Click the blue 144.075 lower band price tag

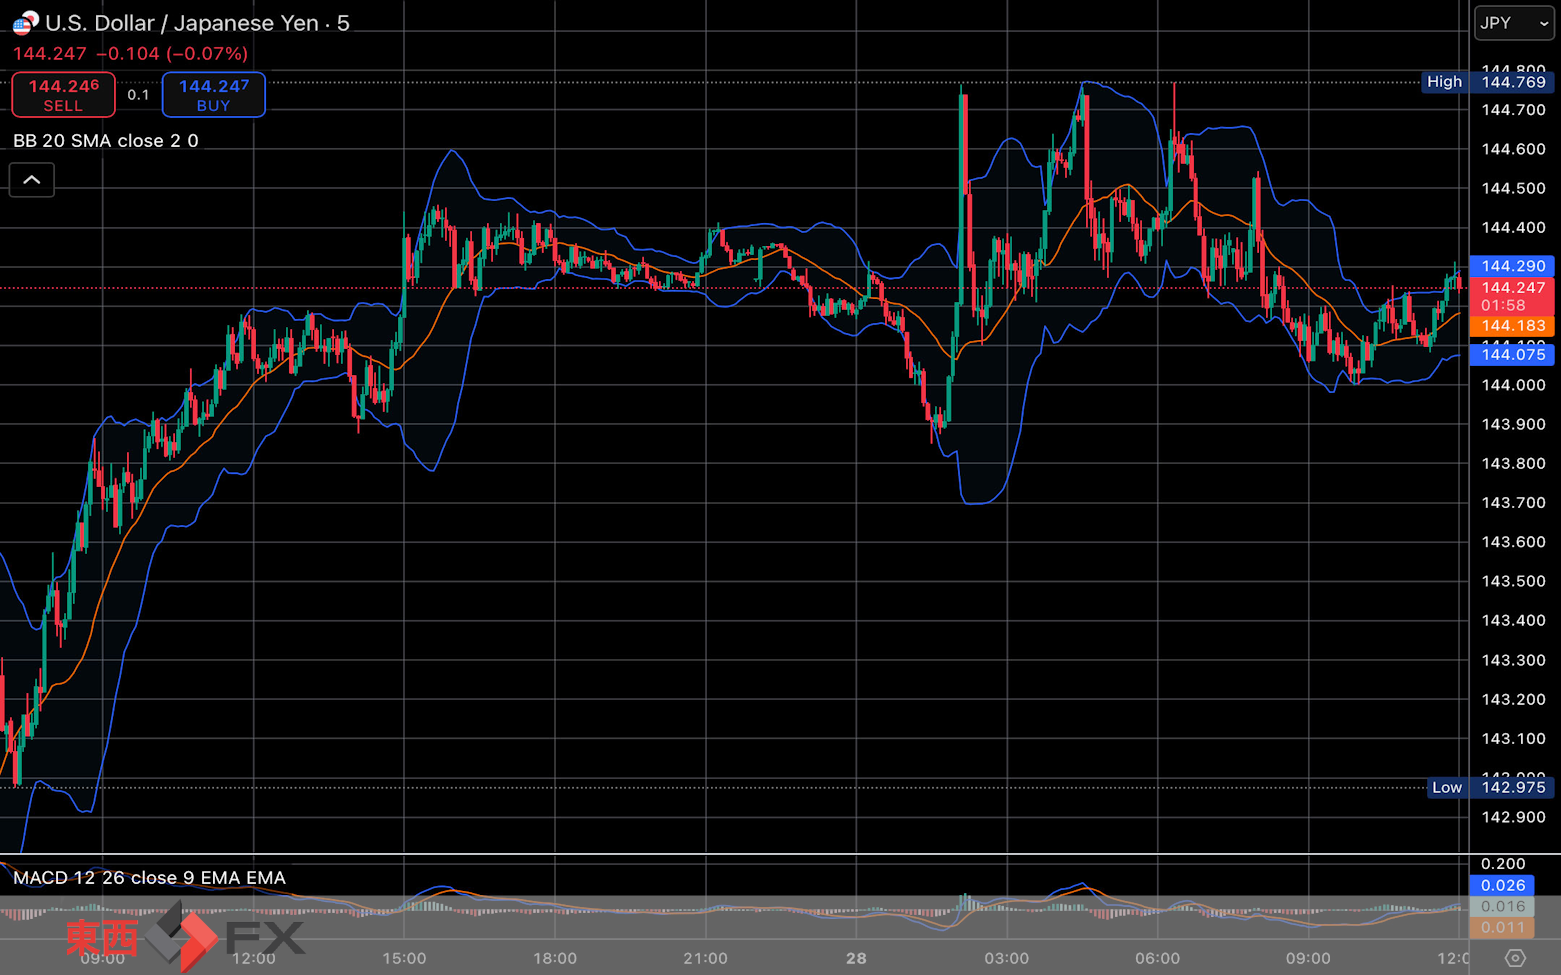pyautogui.click(x=1512, y=355)
